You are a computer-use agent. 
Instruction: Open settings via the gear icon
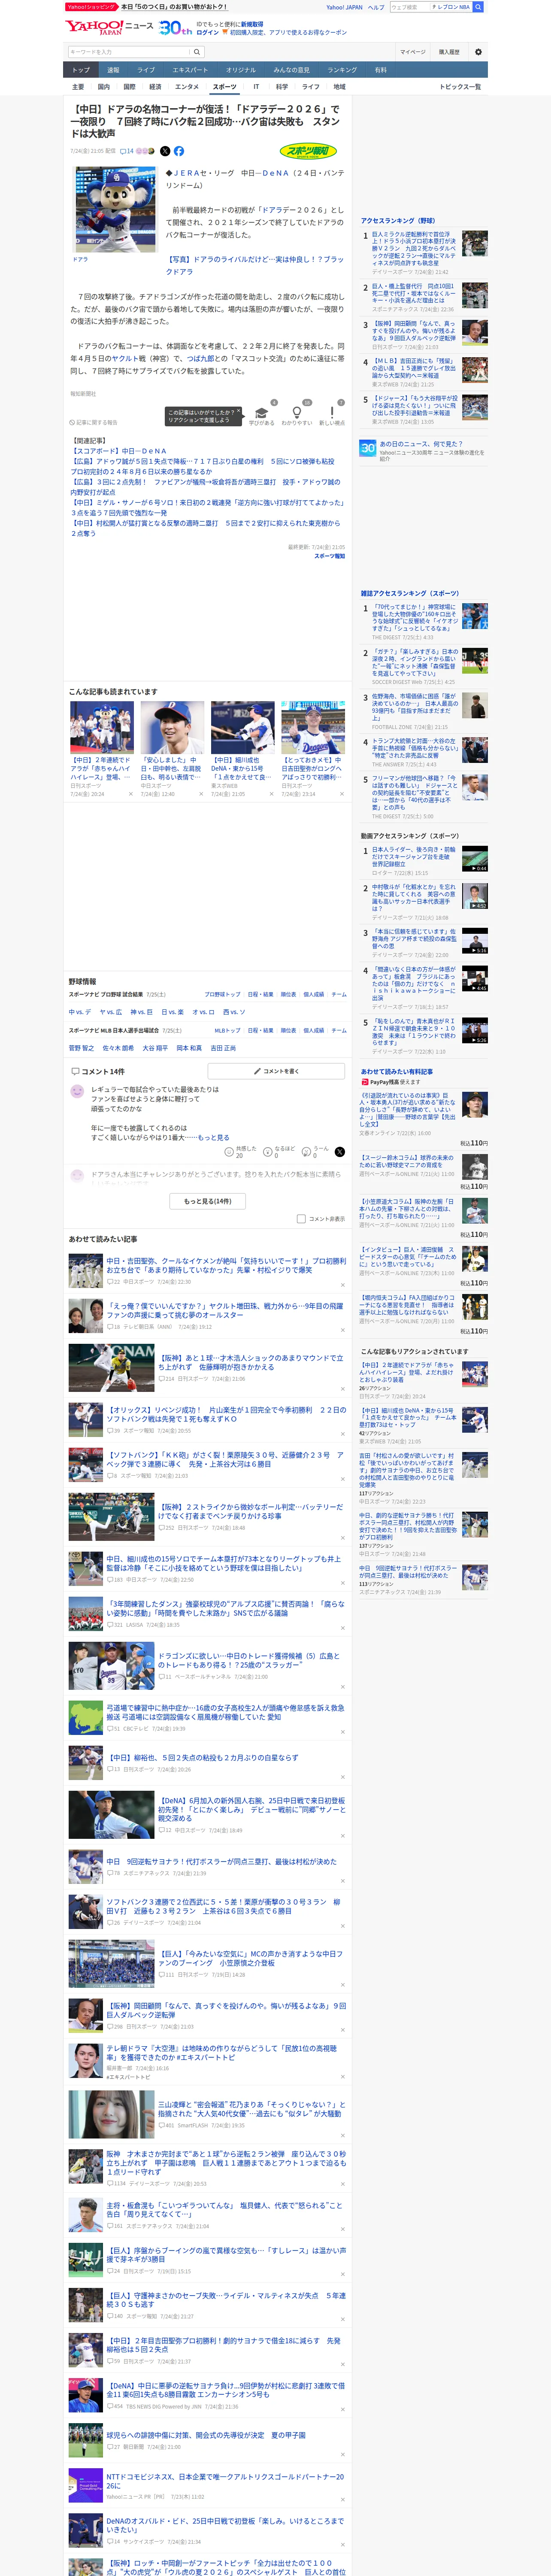(x=478, y=52)
